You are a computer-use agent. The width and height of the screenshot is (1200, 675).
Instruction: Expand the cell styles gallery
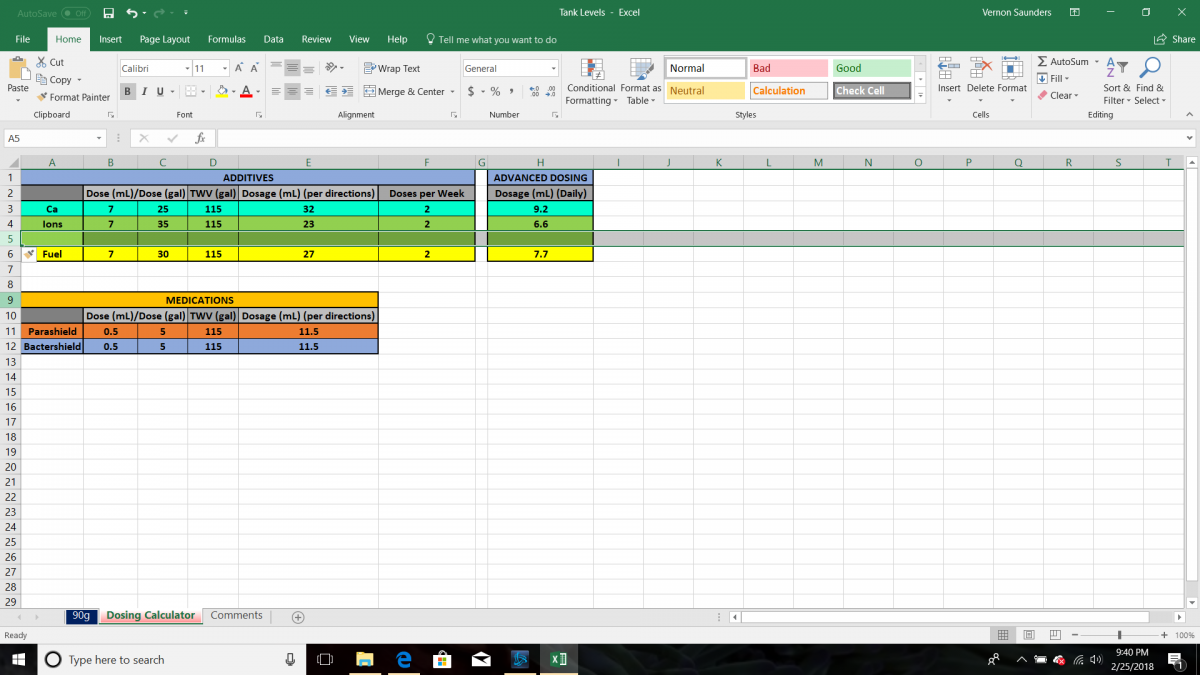click(920, 96)
